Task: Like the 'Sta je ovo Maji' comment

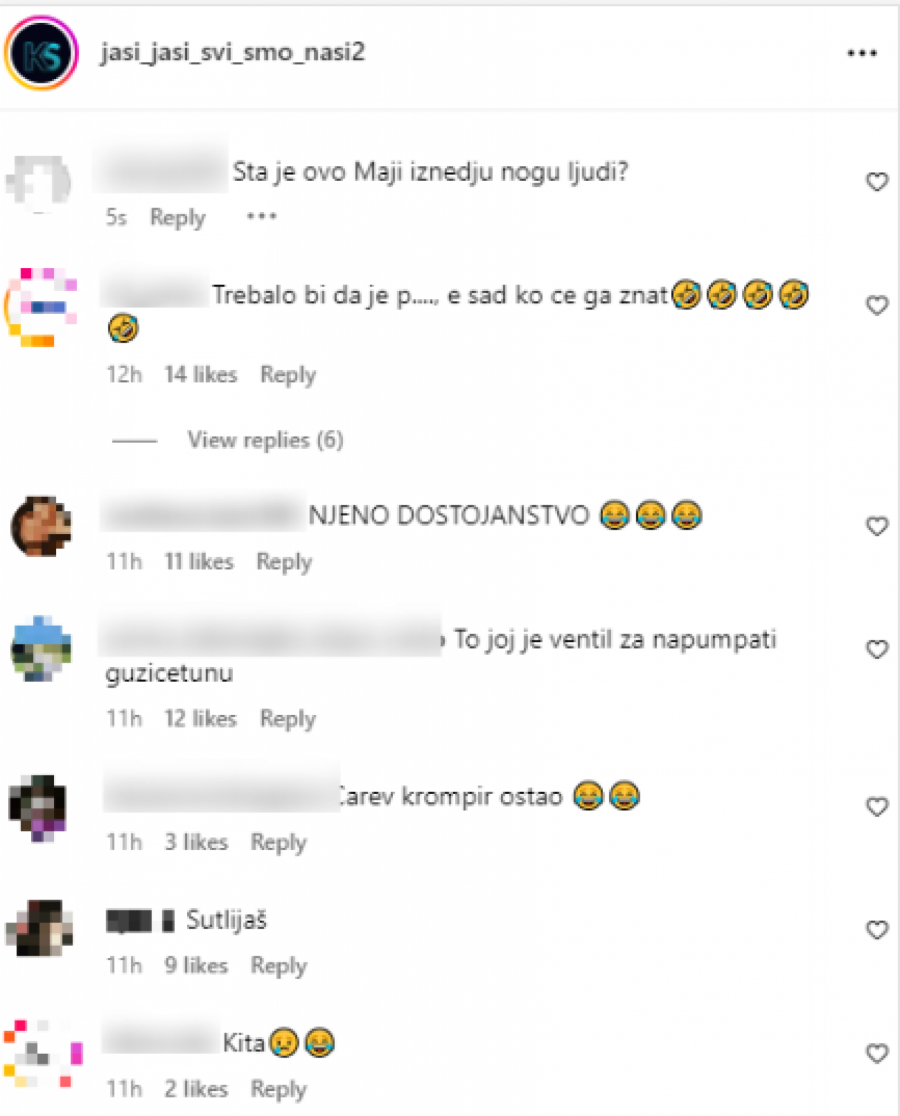Action: (877, 181)
